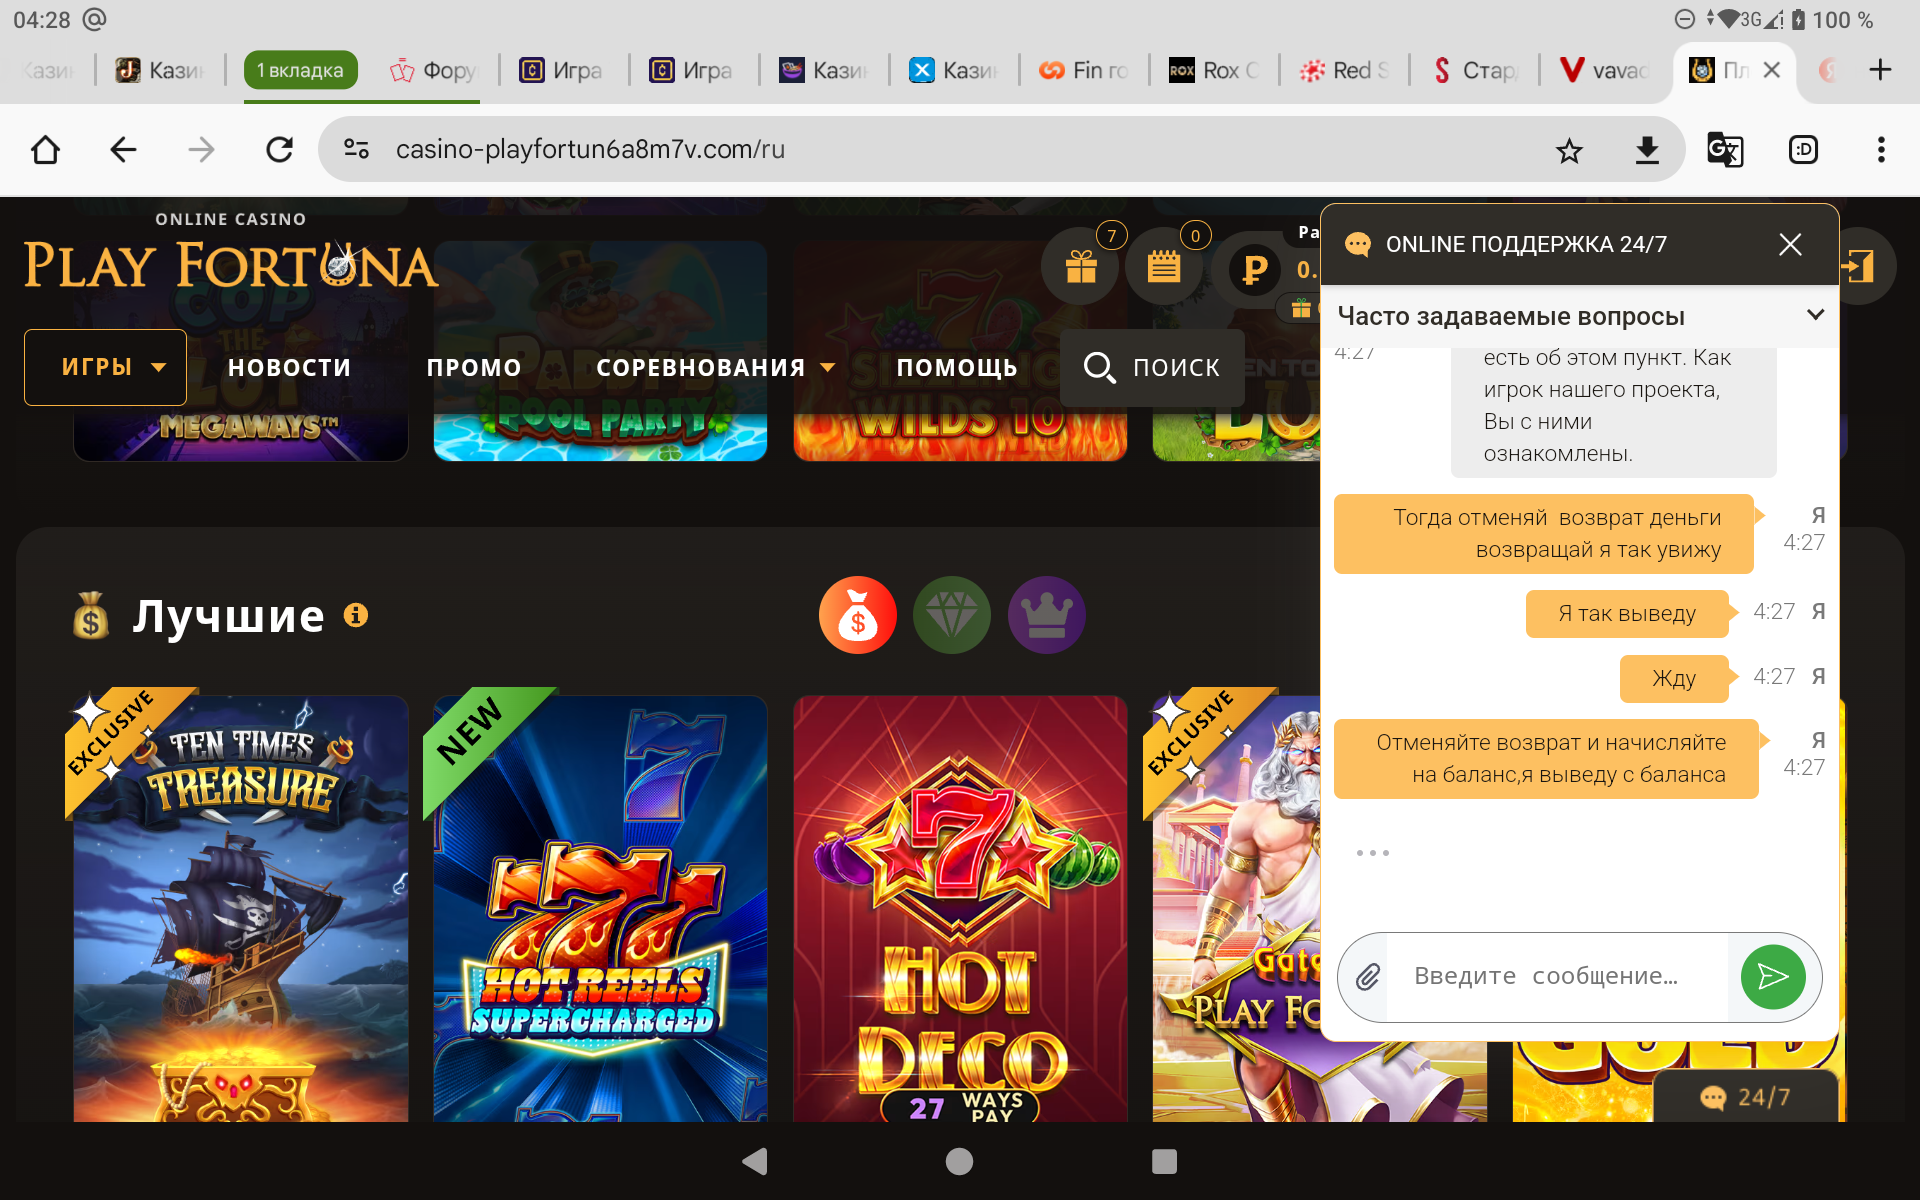
Task: Open the Hot Reels Supercharged game thumbnail
Action: coord(600,908)
